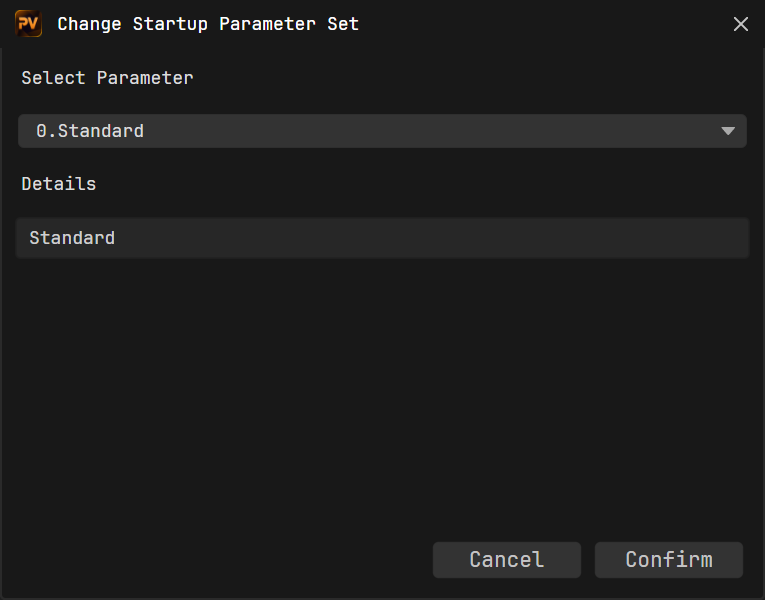
Task: Open the 0.Standard combo box
Action: pyautogui.click(x=382, y=131)
